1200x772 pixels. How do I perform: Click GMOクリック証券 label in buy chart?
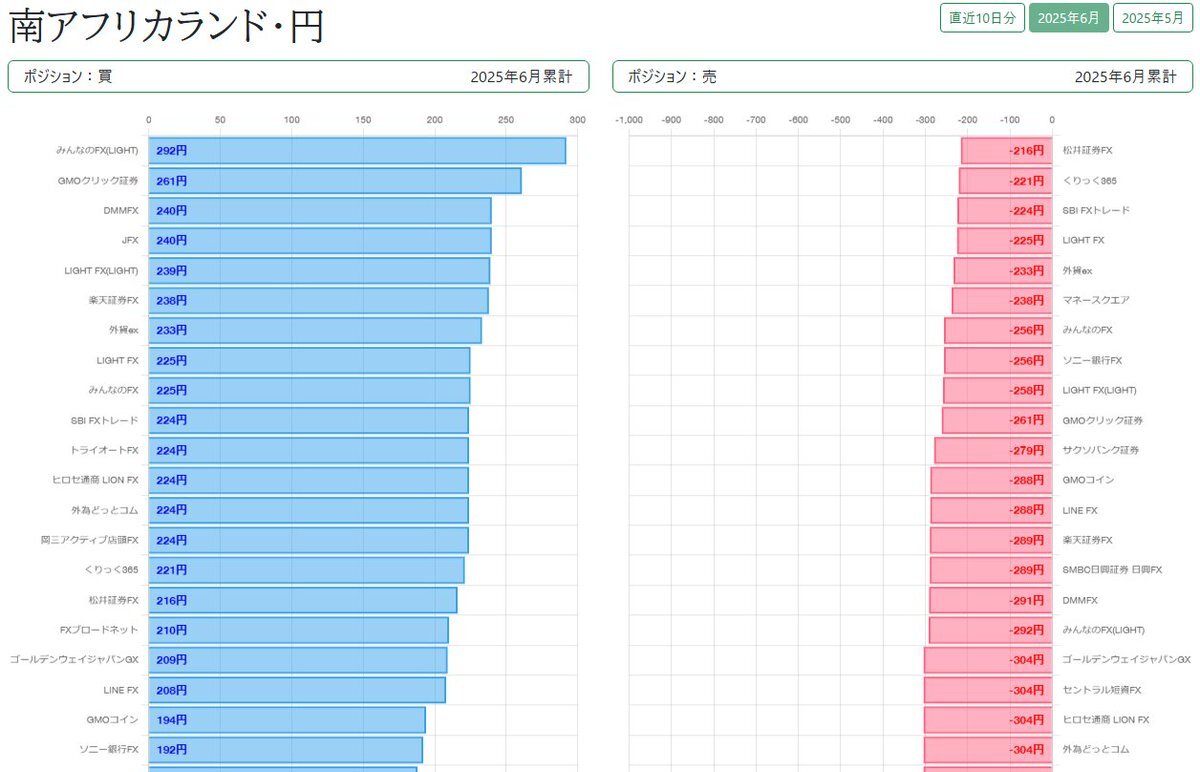point(98,181)
